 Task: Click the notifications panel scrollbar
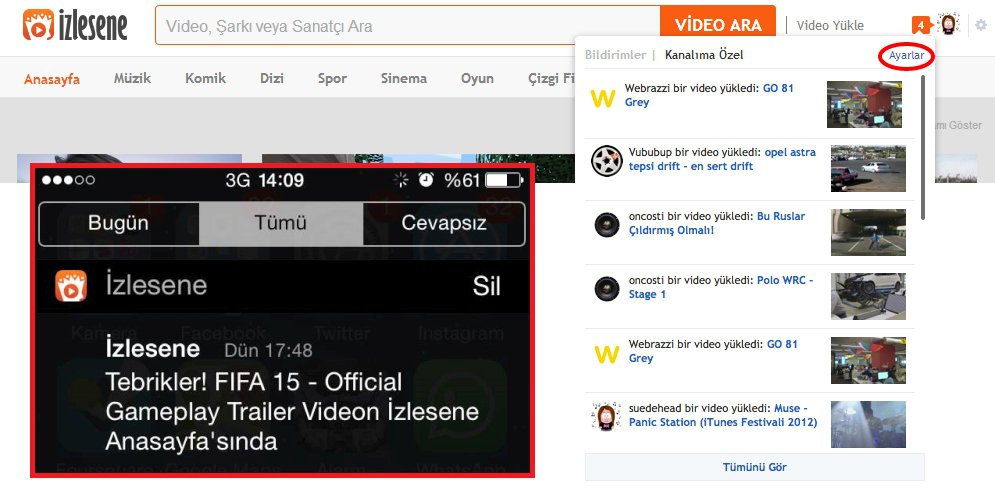point(923,147)
